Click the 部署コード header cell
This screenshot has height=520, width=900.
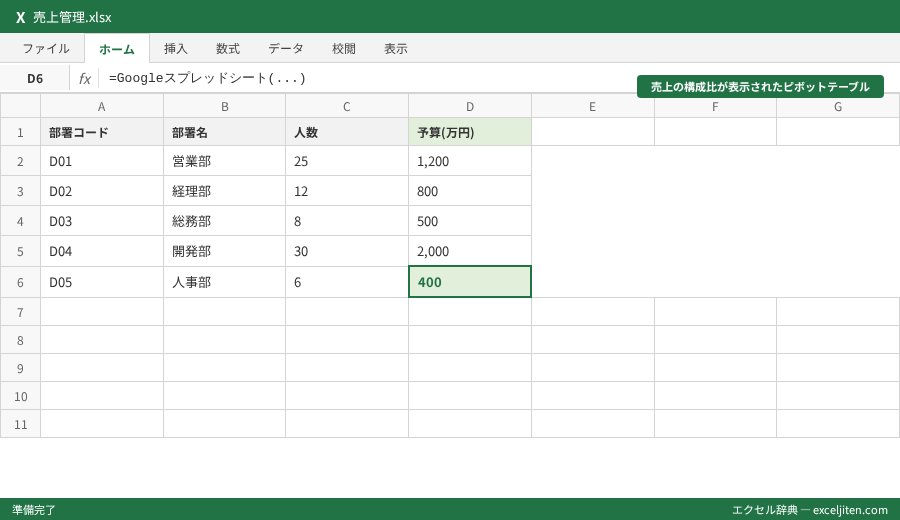coord(102,132)
